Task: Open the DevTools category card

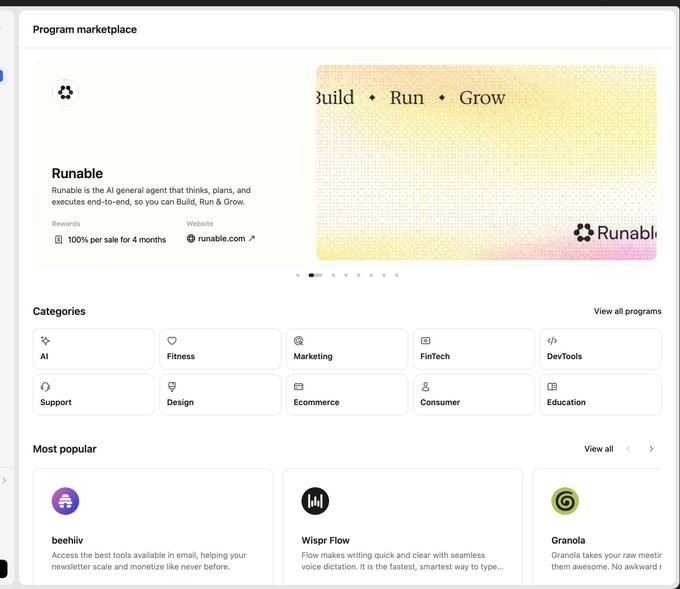Action: pyautogui.click(x=600, y=349)
